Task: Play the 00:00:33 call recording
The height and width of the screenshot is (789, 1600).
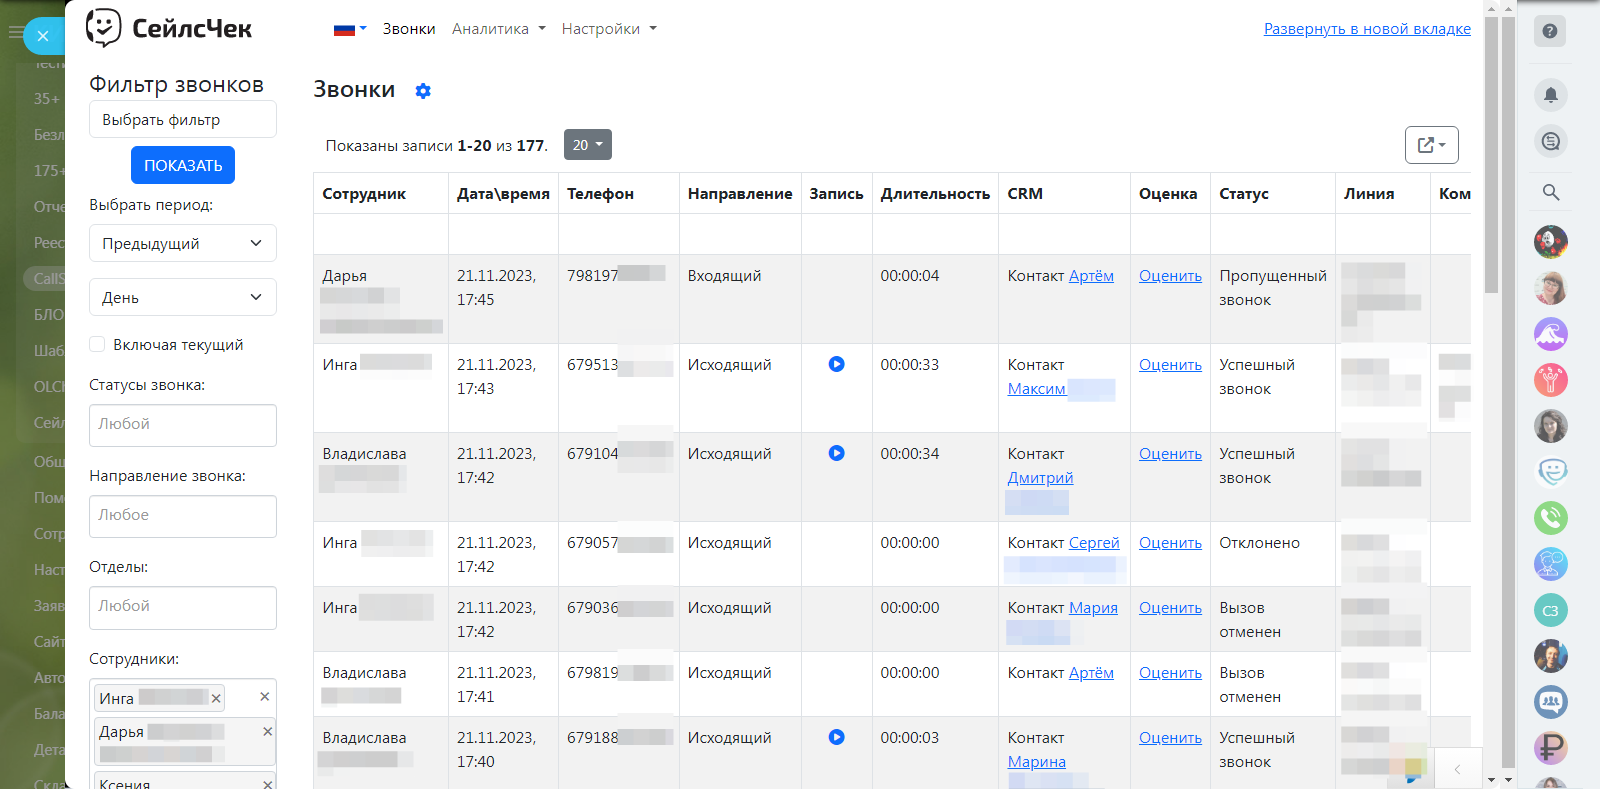Action: tap(836, 364)
